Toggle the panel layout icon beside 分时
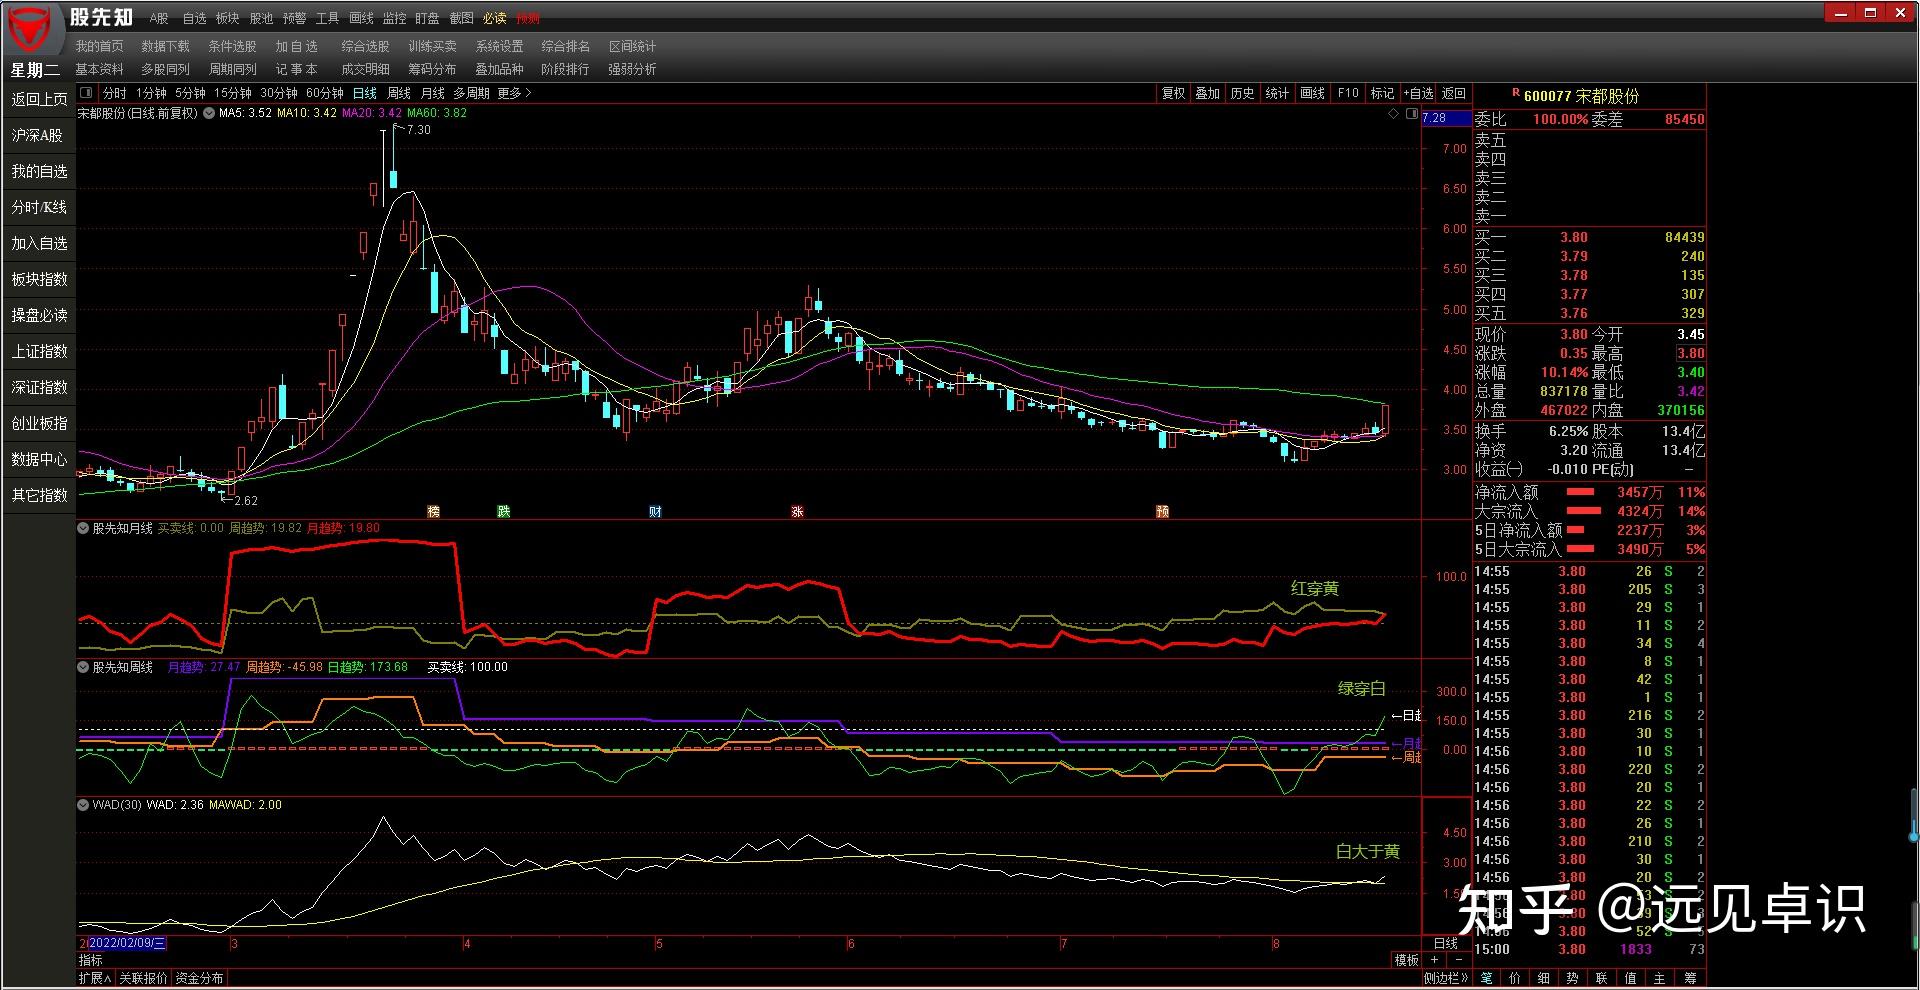The height and width of the screenshot is (990, 1920). [86, 93]
